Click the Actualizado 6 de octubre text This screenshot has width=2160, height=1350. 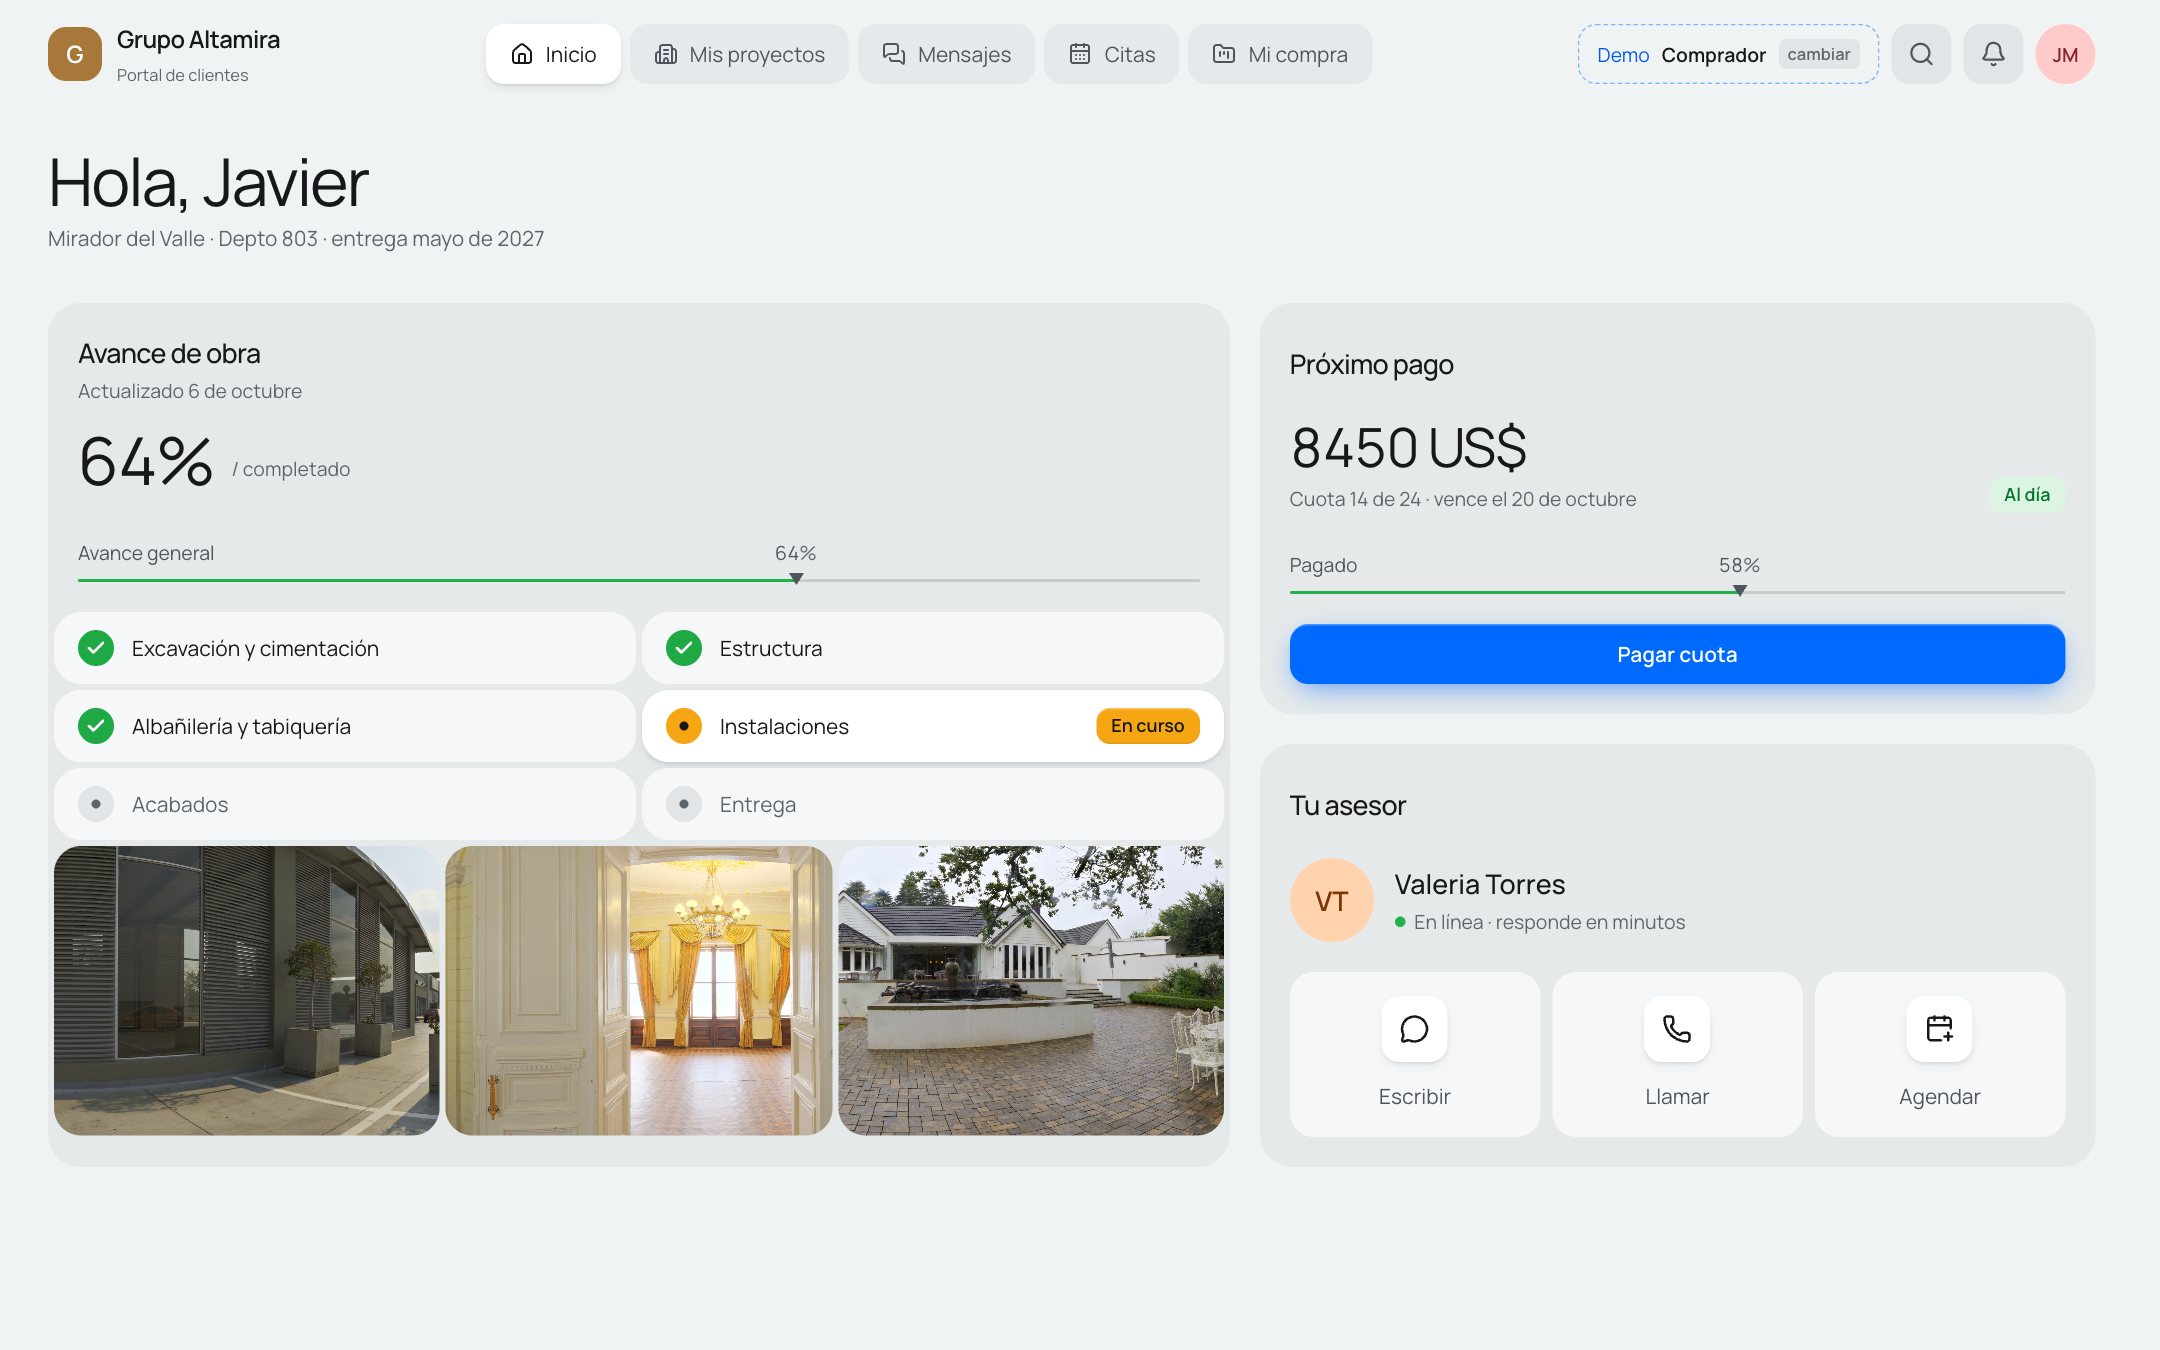point(190,391)
